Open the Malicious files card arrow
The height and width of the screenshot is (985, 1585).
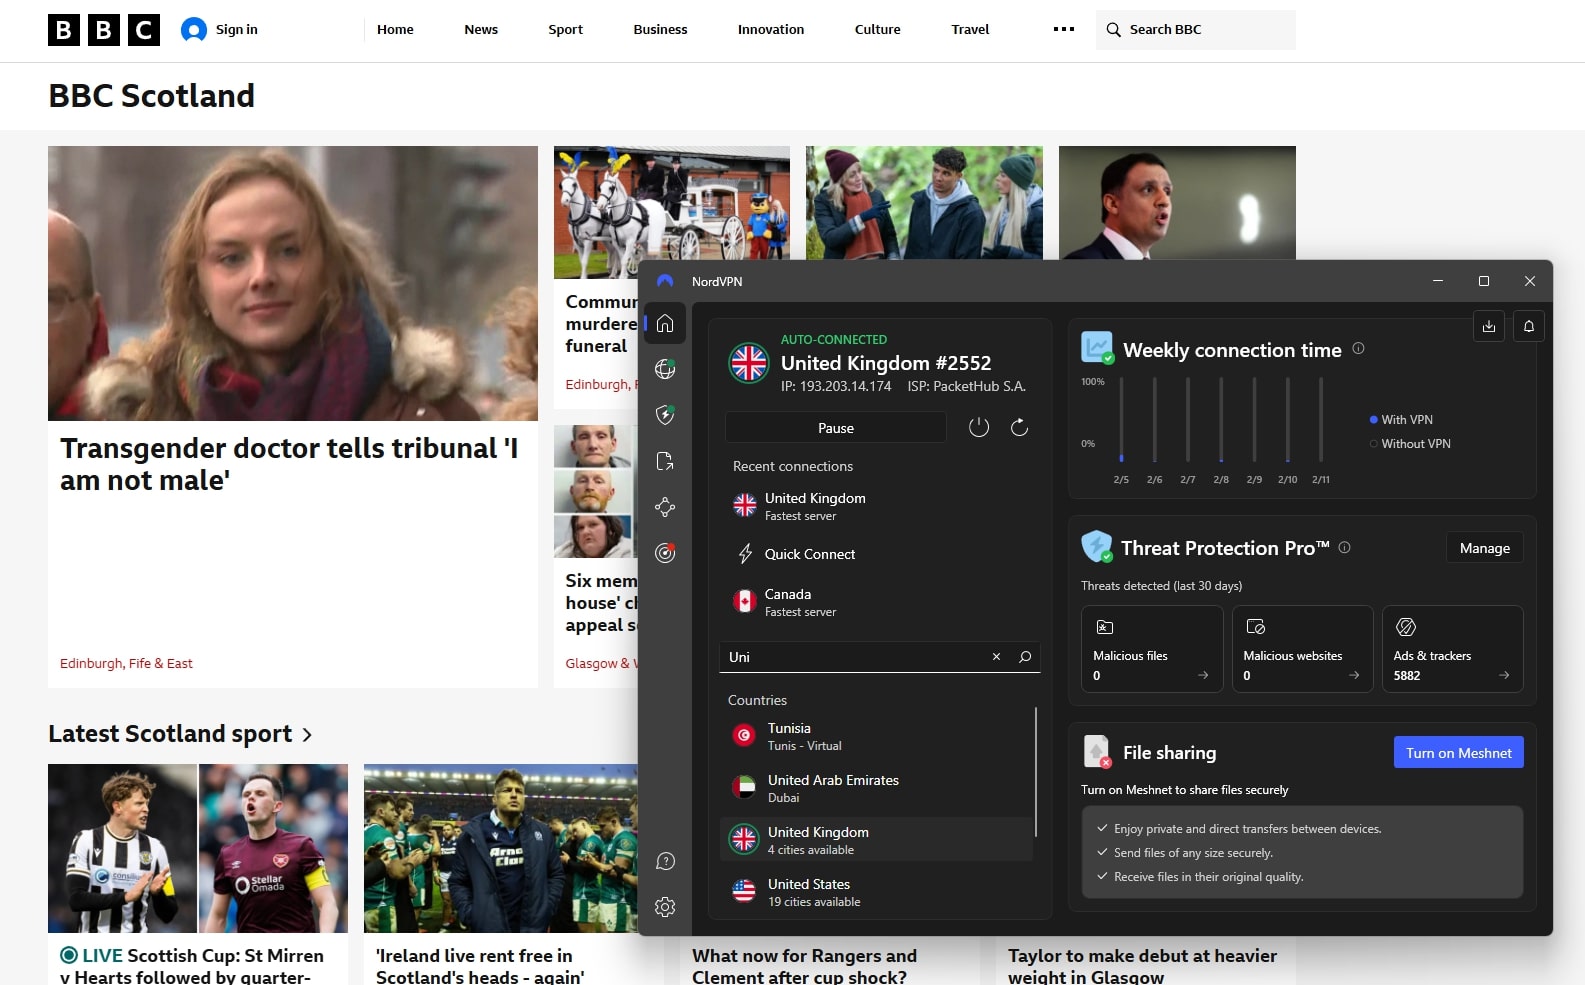1203,676
